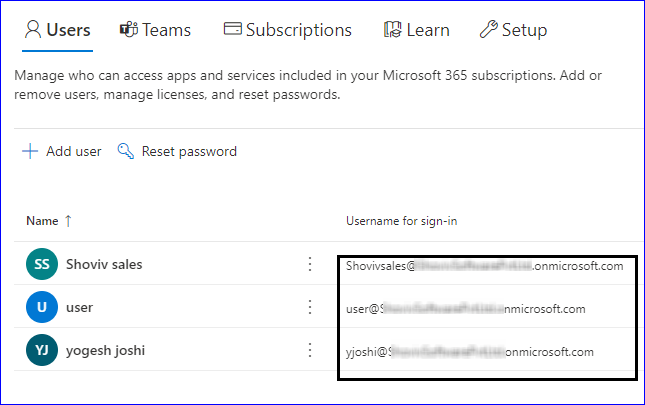
Task: Click the plus icon for Add user
Action: [x=30, y=151]
